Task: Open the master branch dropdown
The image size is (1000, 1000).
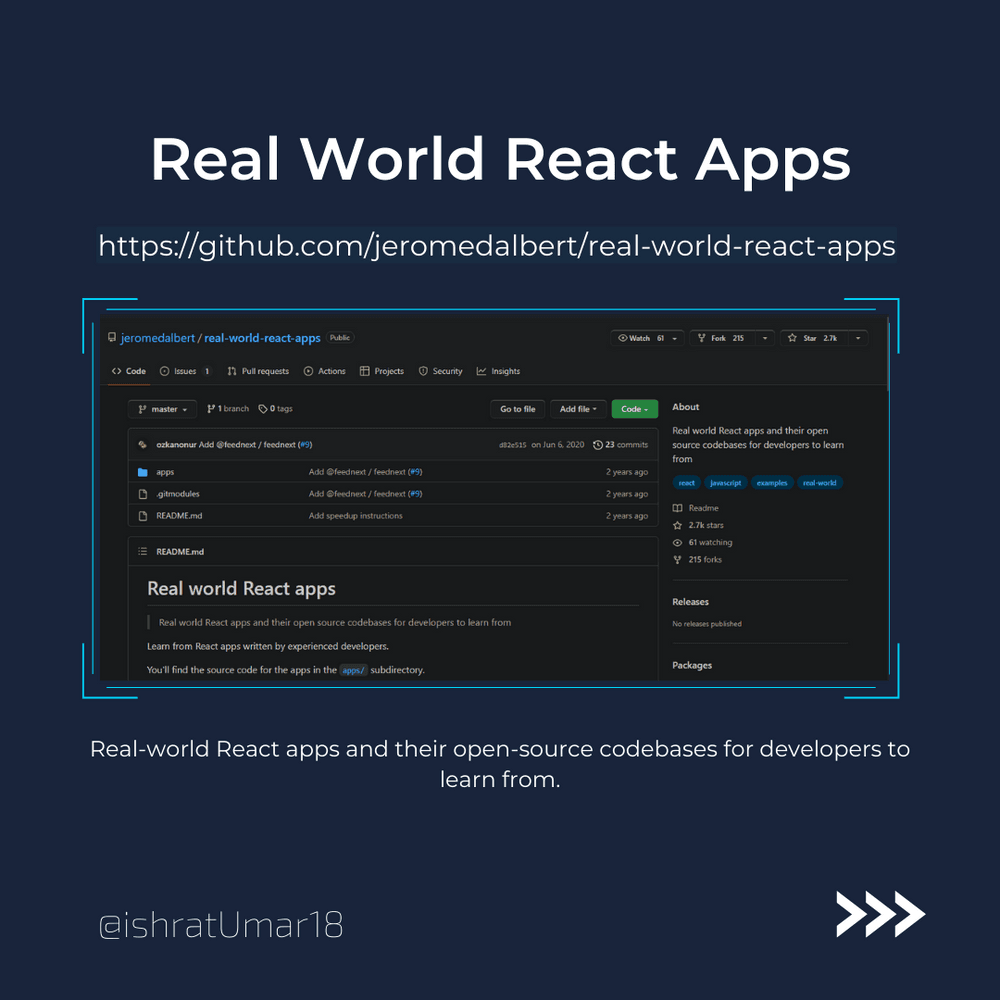Action: (162, 409)
